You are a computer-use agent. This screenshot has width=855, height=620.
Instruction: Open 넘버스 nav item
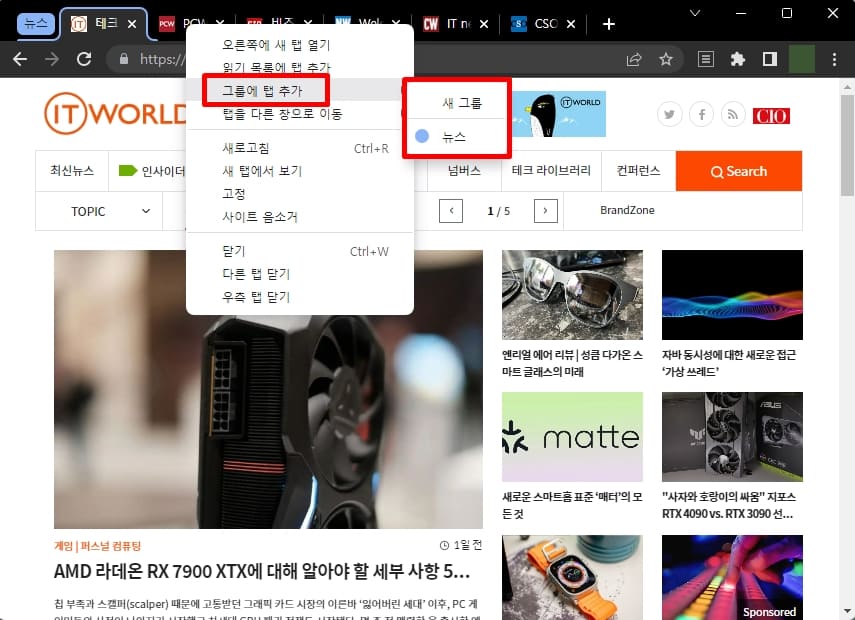(464, 171)
